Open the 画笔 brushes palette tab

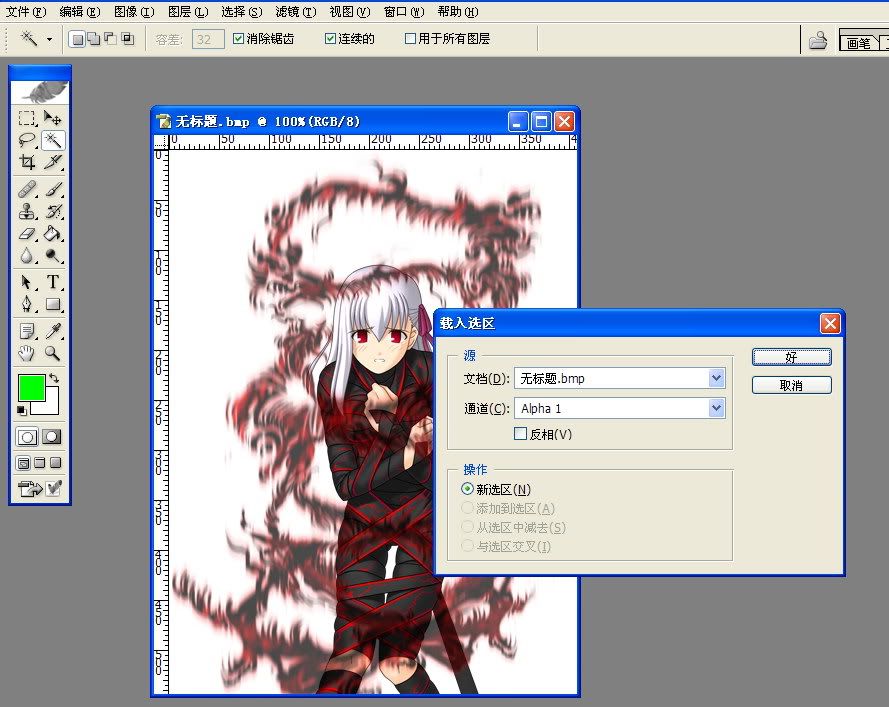tap(858, 43)
